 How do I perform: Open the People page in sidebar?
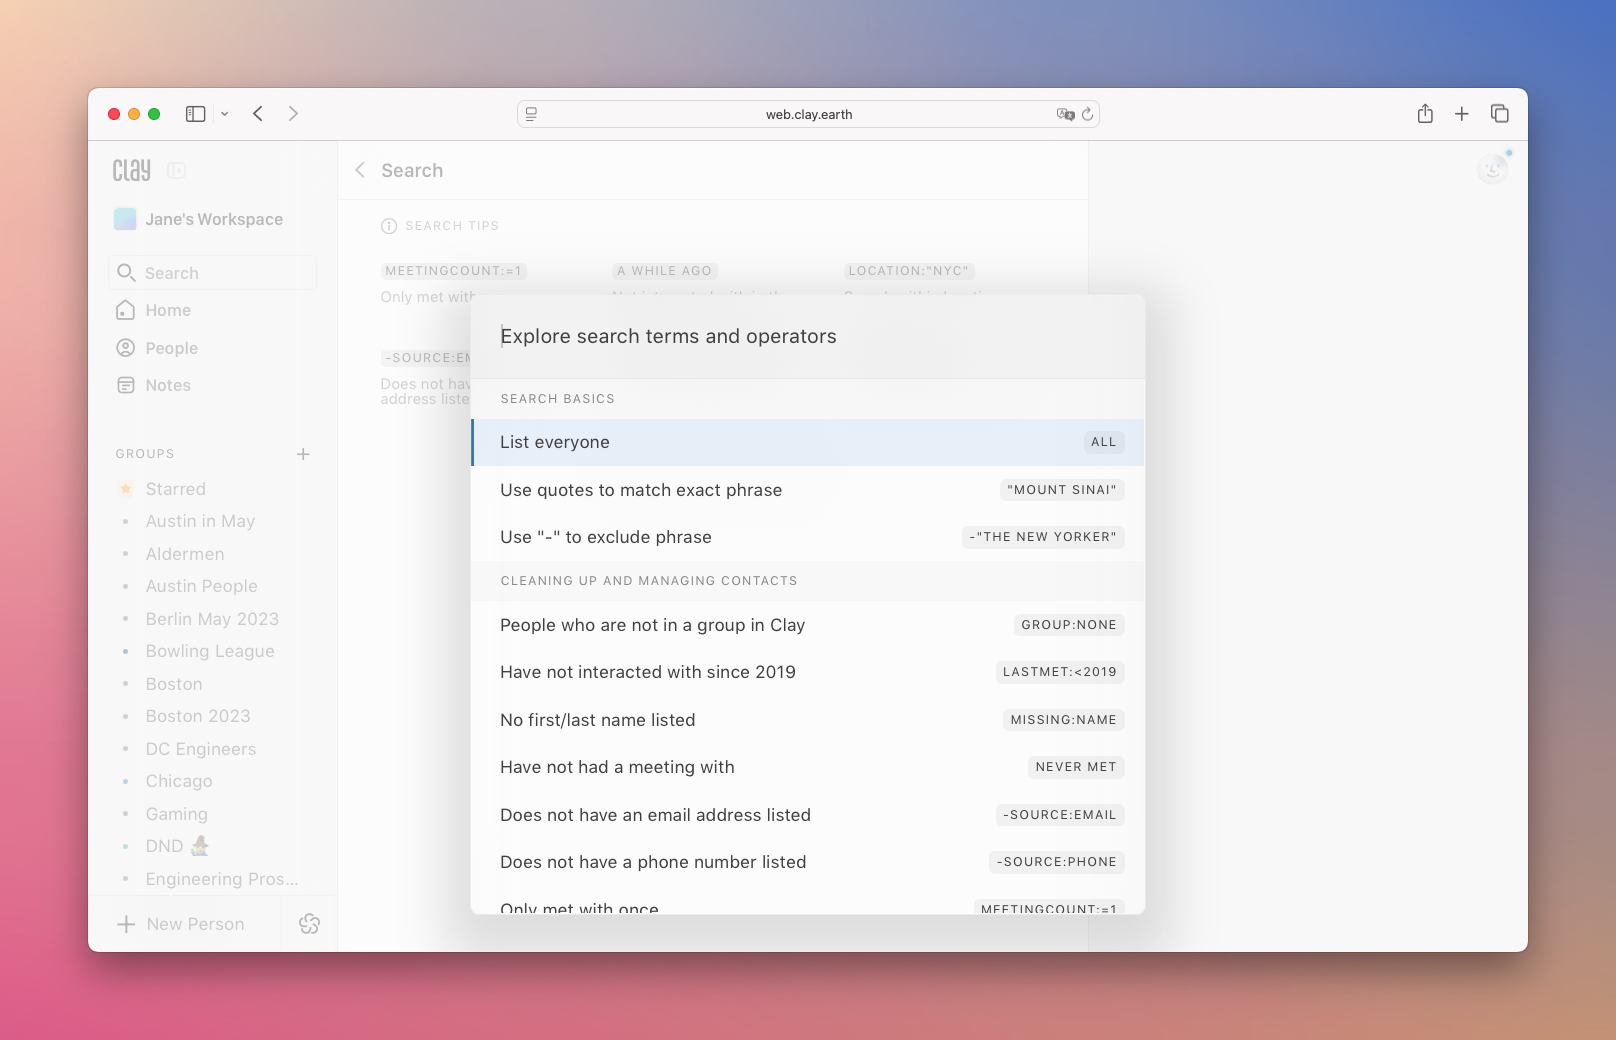tap(171, 348)
